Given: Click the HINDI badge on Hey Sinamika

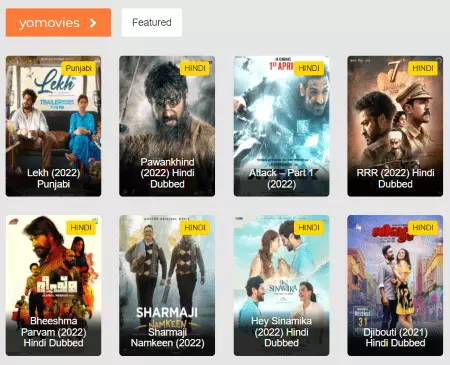Looking at the screenshot, I should point(309,228).
